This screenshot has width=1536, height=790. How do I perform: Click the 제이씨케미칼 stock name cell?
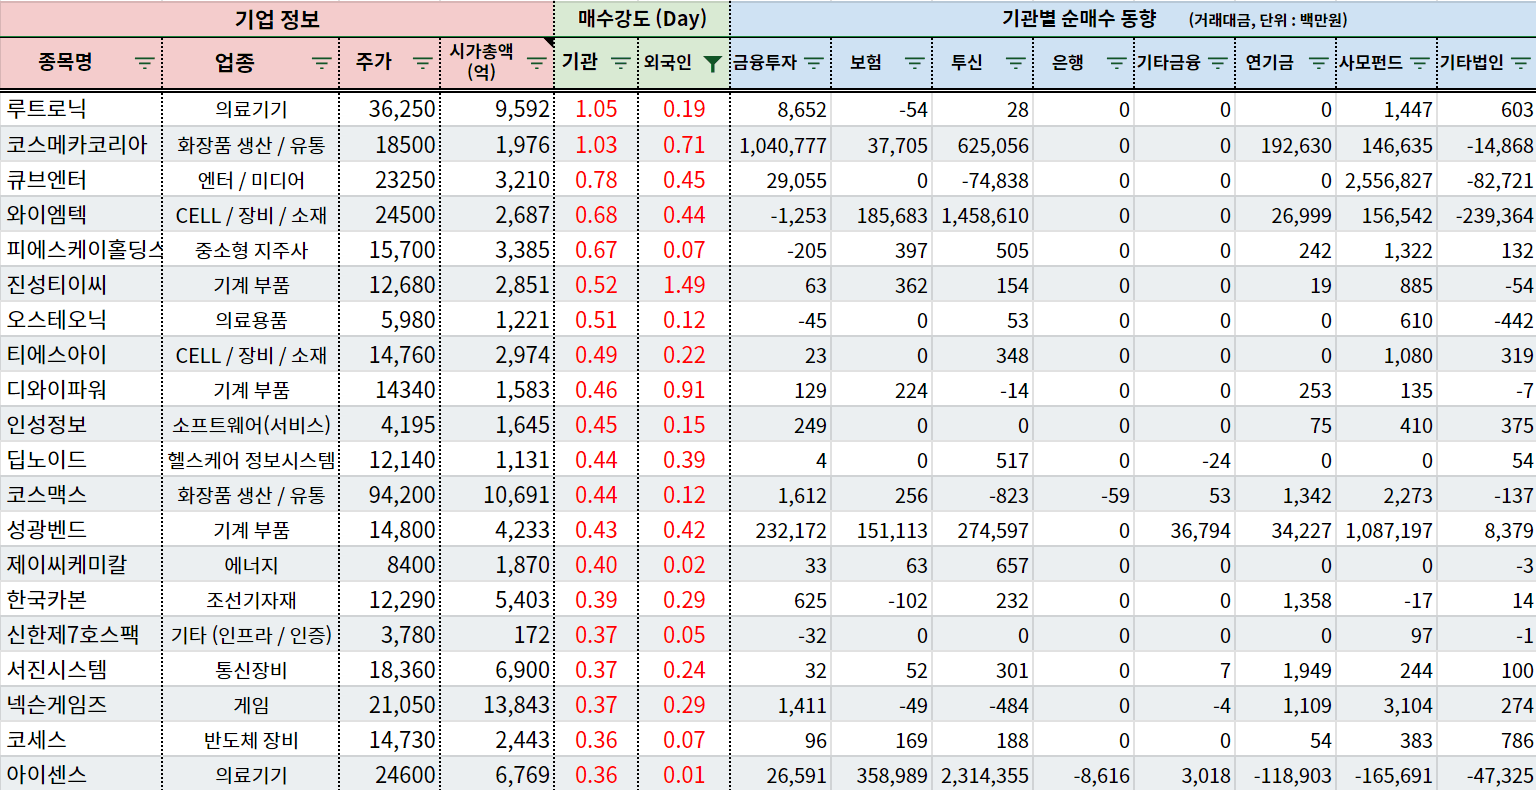click(x=81, y=564)
